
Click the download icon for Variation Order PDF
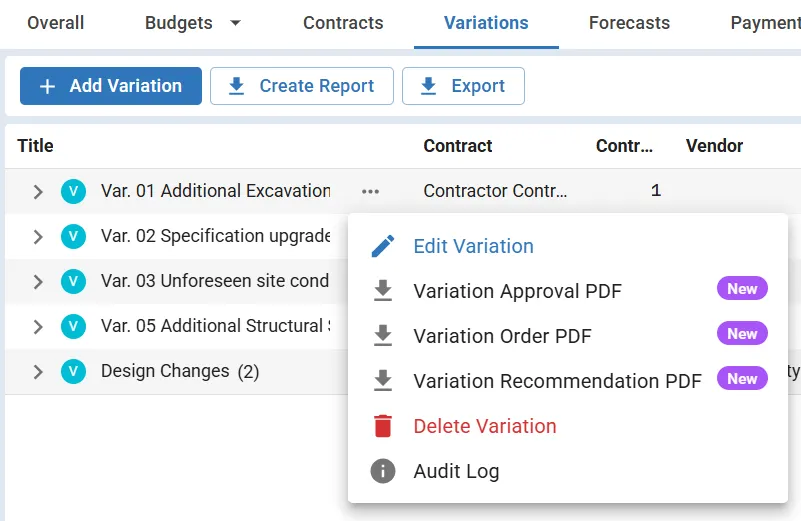pyautogui.click(x=383, y=336)
